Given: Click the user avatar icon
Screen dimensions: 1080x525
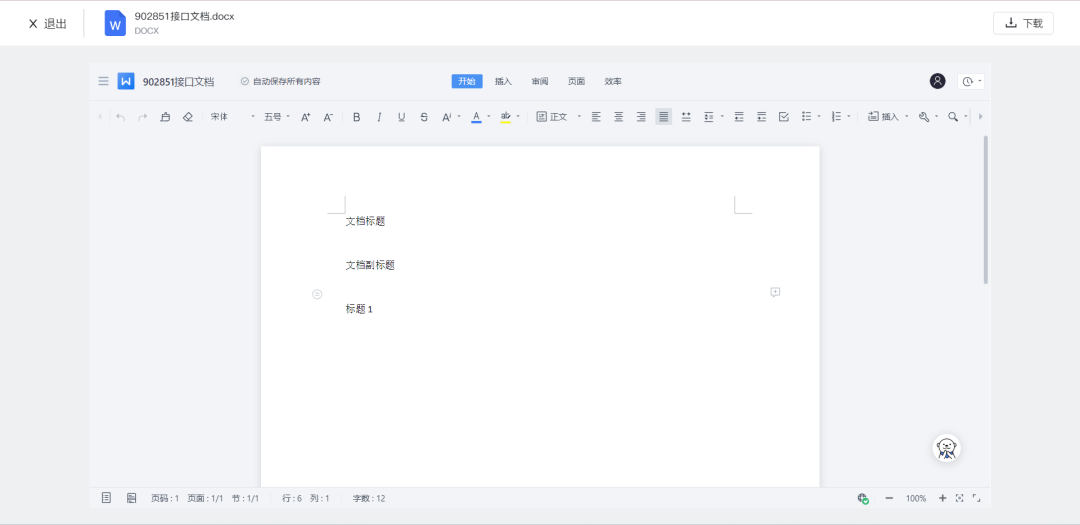Looking at the screenshot, I should (937, 81).
